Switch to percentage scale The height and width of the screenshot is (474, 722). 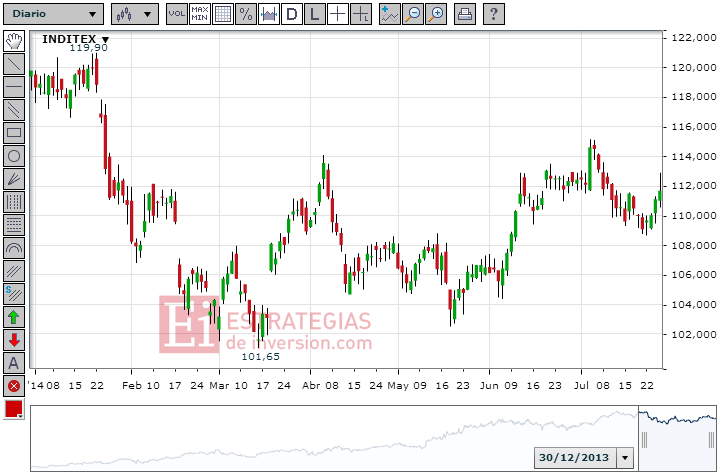point(246,14)
